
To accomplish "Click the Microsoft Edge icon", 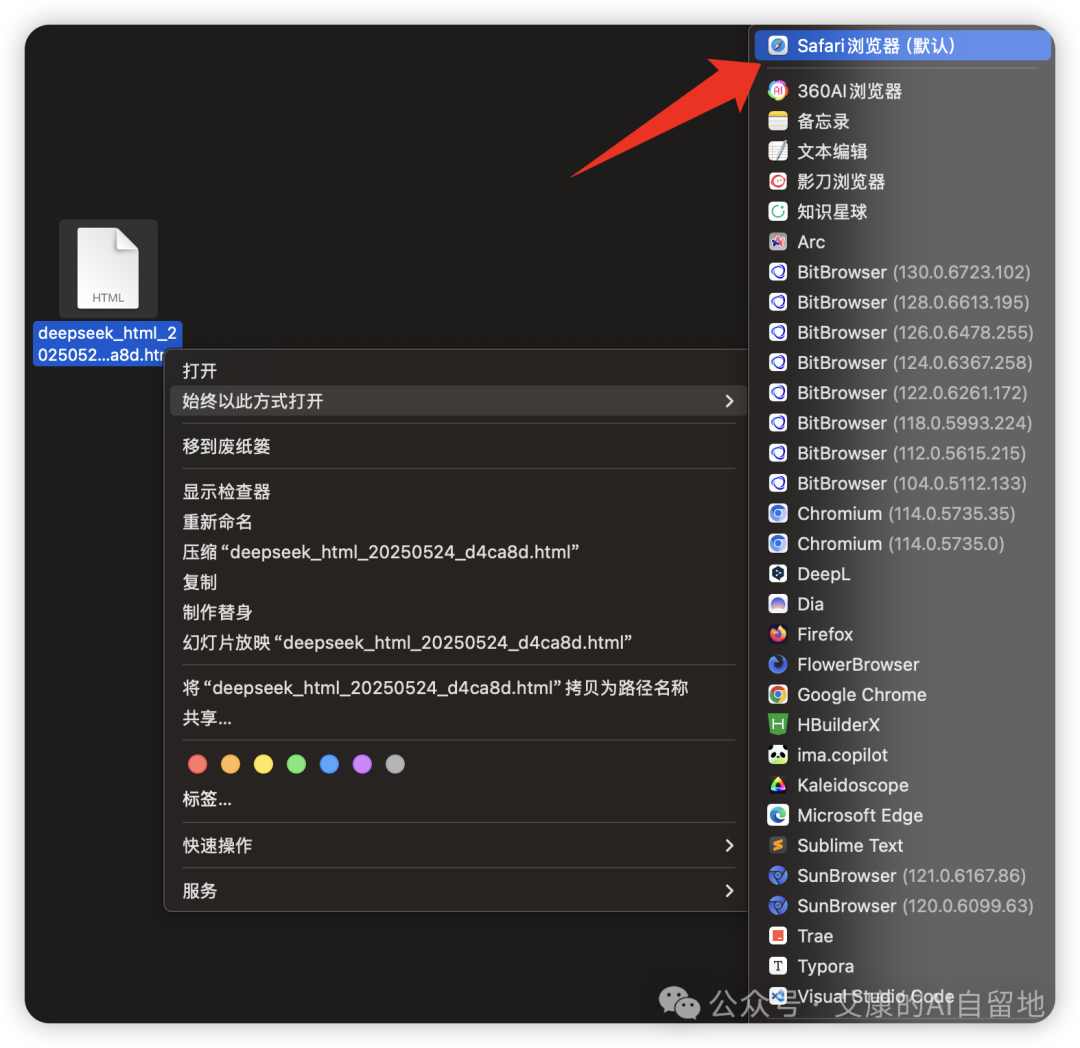I will 778,815.
